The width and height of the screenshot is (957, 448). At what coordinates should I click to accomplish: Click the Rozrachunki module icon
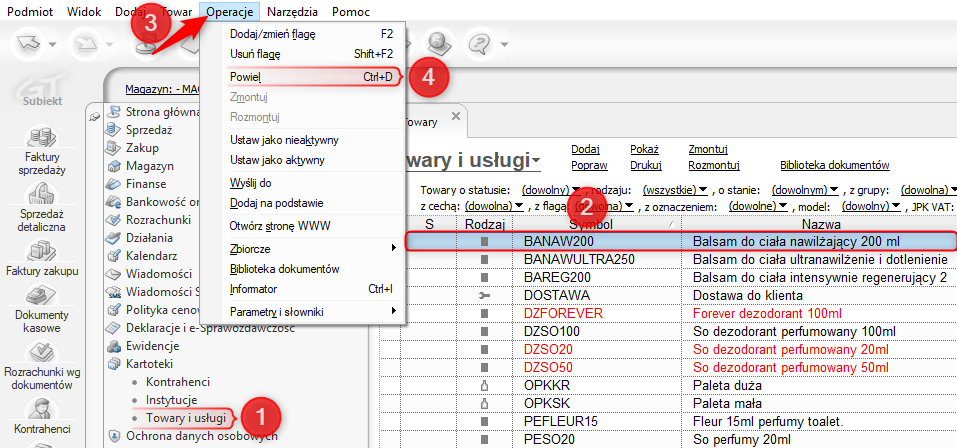tap(113, 220)
